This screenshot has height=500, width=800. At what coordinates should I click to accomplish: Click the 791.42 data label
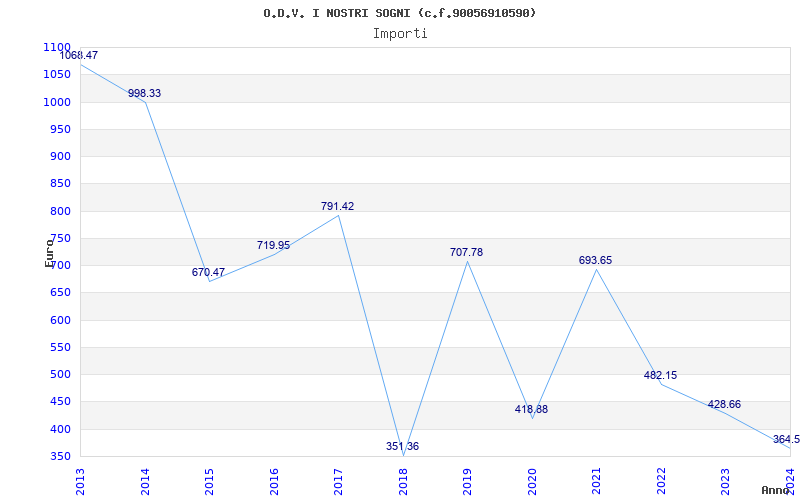(337, 207)
